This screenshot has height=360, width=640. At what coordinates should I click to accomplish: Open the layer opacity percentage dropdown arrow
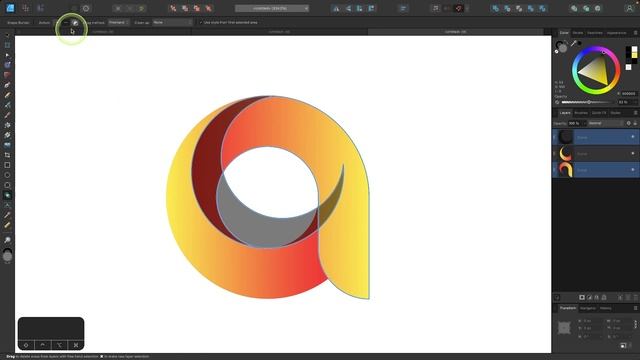coord(584,123)
